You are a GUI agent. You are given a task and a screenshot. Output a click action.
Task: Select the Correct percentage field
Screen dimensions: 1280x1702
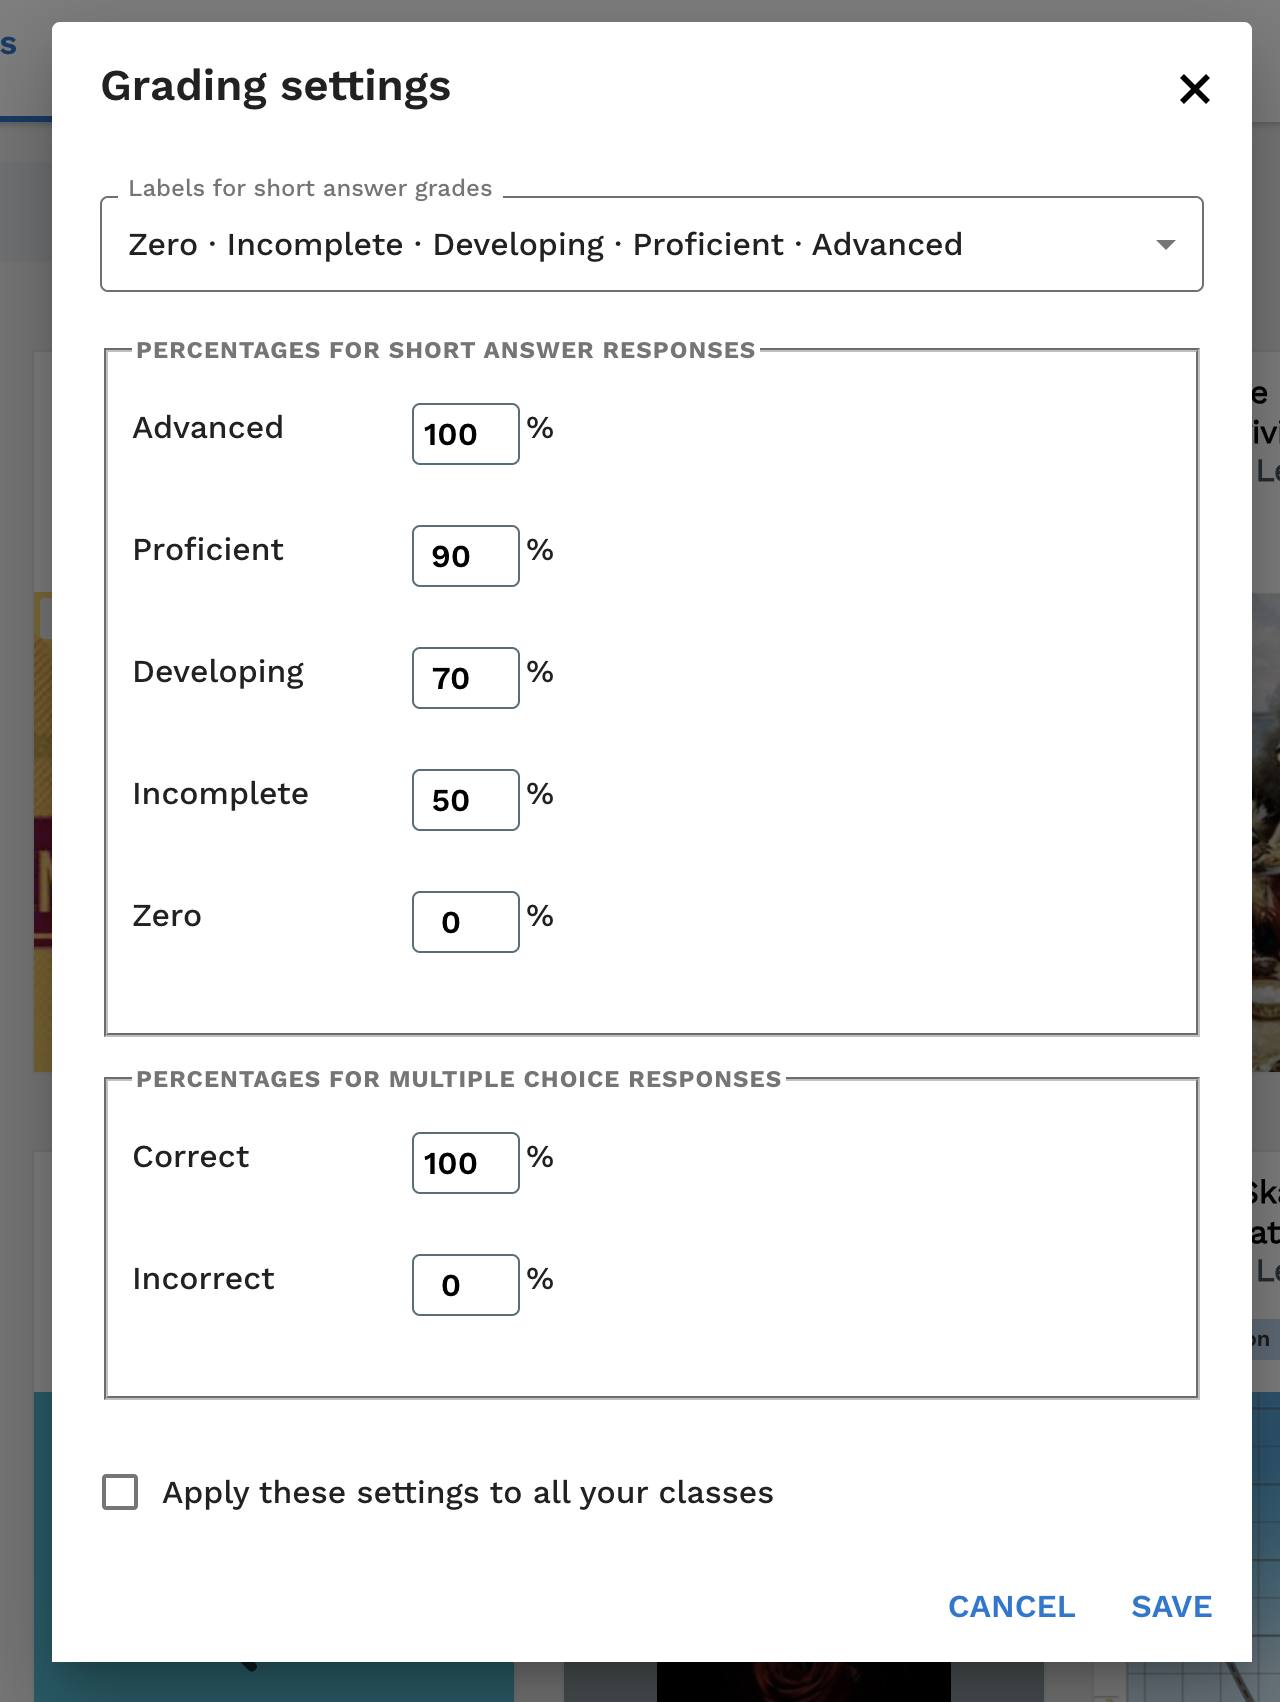pos(464,1162)
